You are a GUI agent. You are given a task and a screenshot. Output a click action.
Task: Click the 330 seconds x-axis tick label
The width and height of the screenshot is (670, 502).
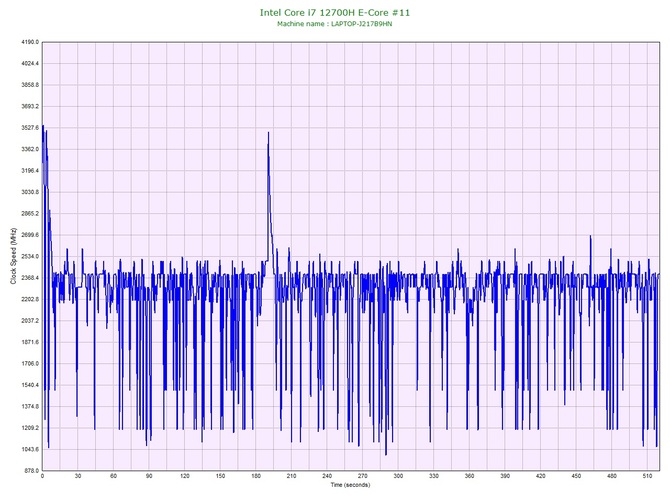[434, 476]
